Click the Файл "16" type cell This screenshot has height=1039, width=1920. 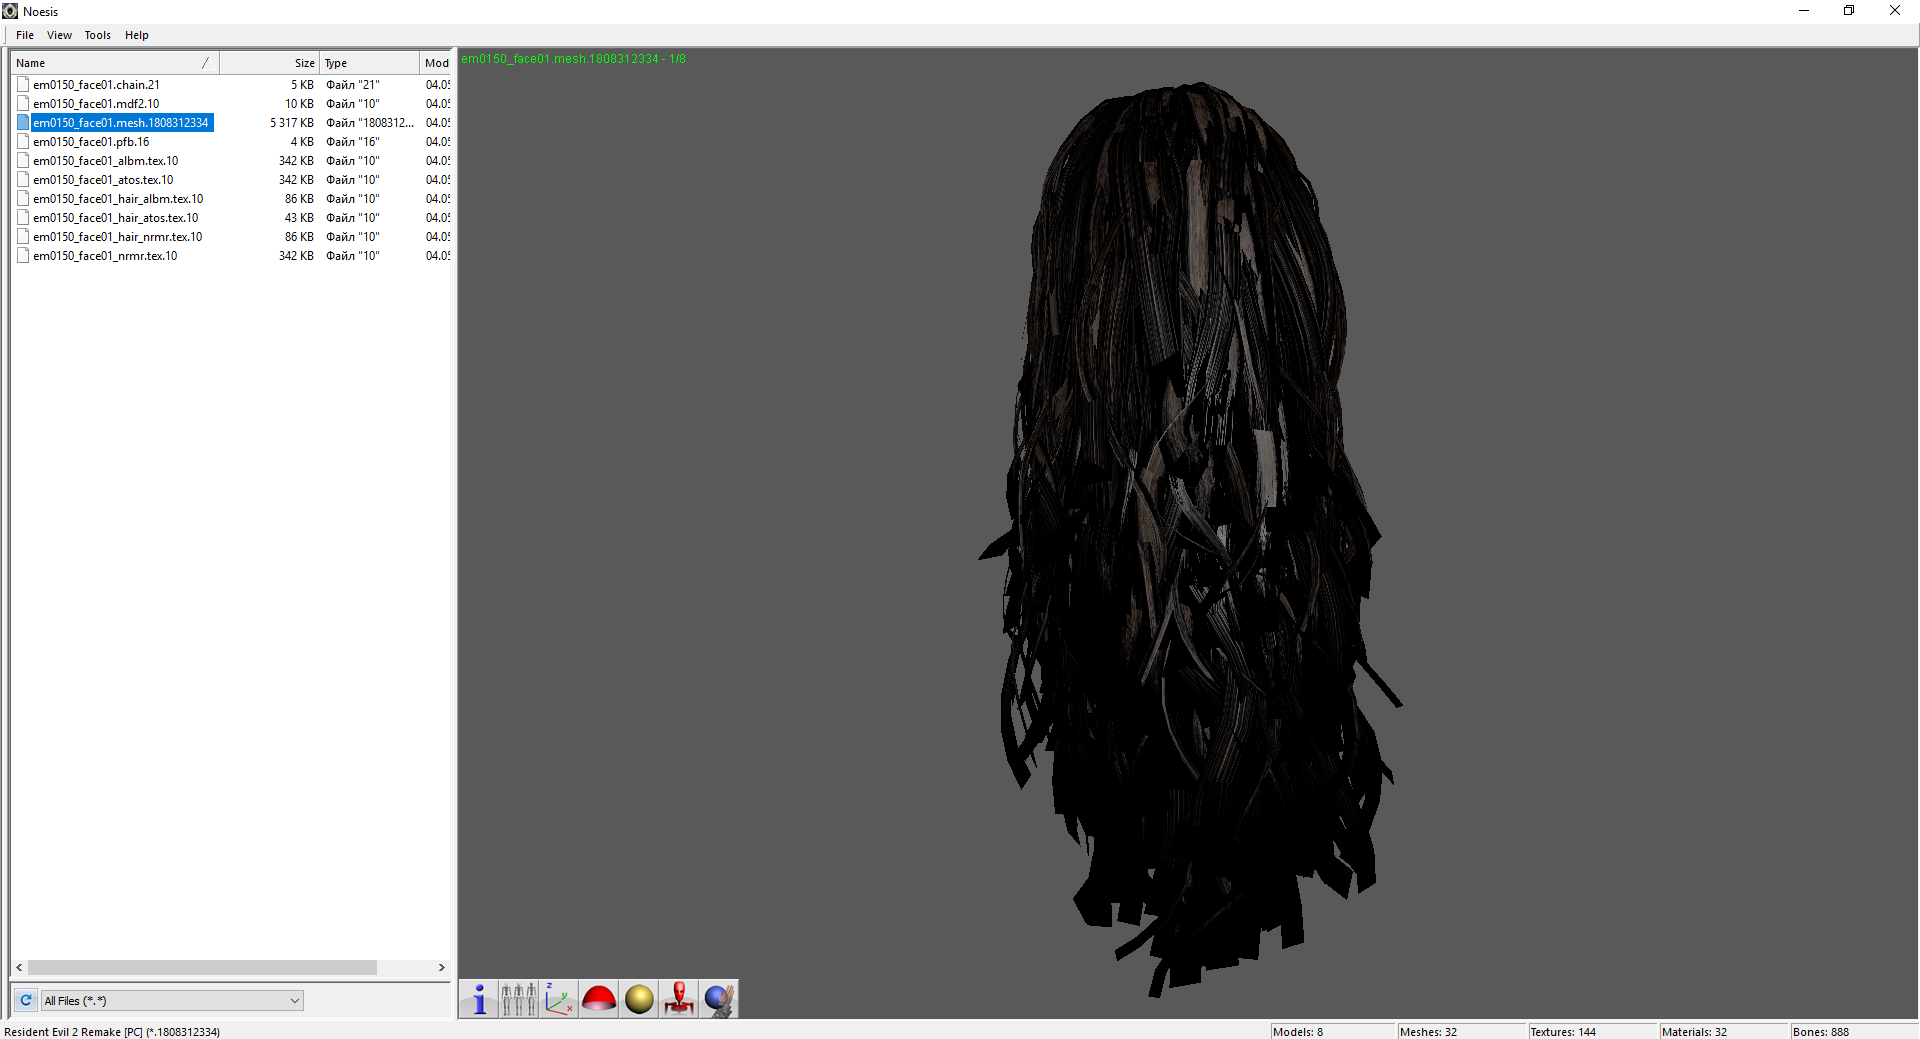(353, 142)
